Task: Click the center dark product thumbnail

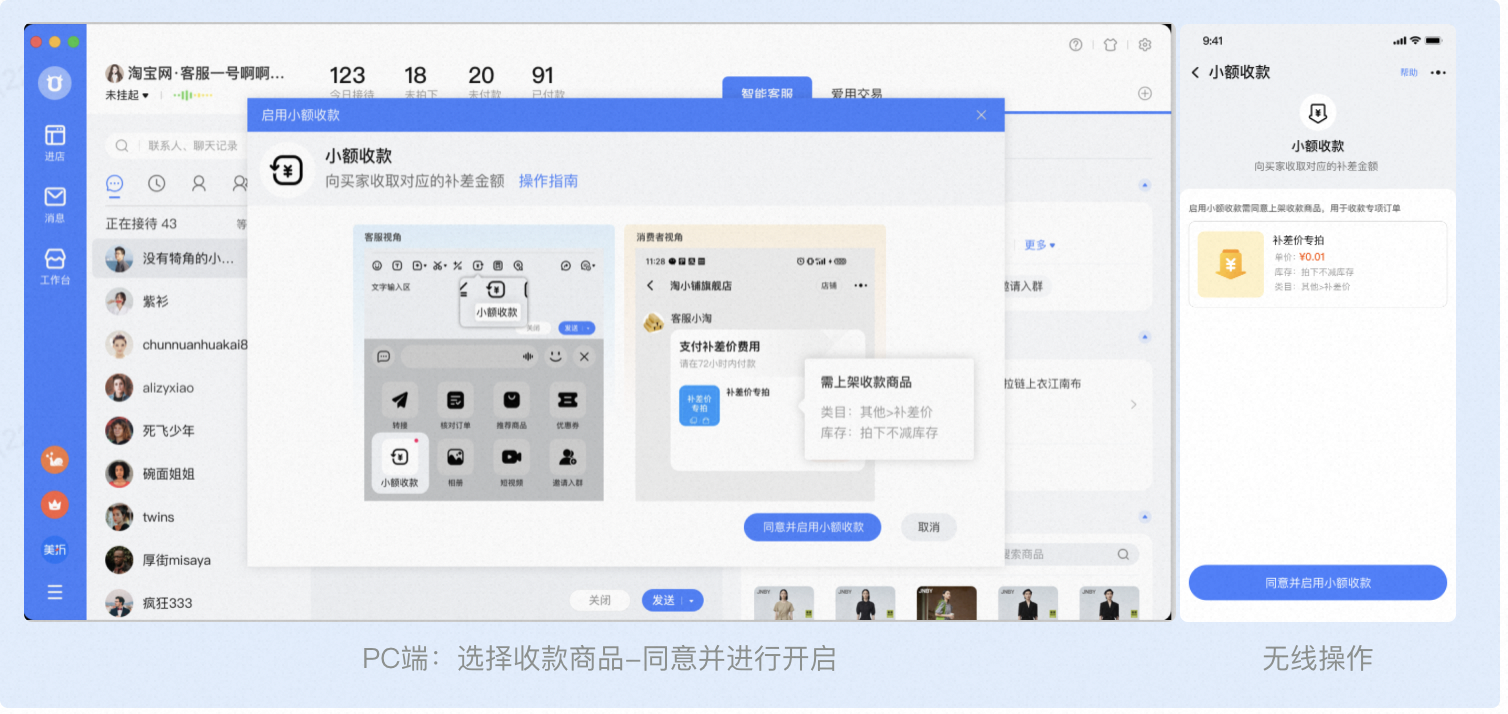Action: [x=946, y=603]
